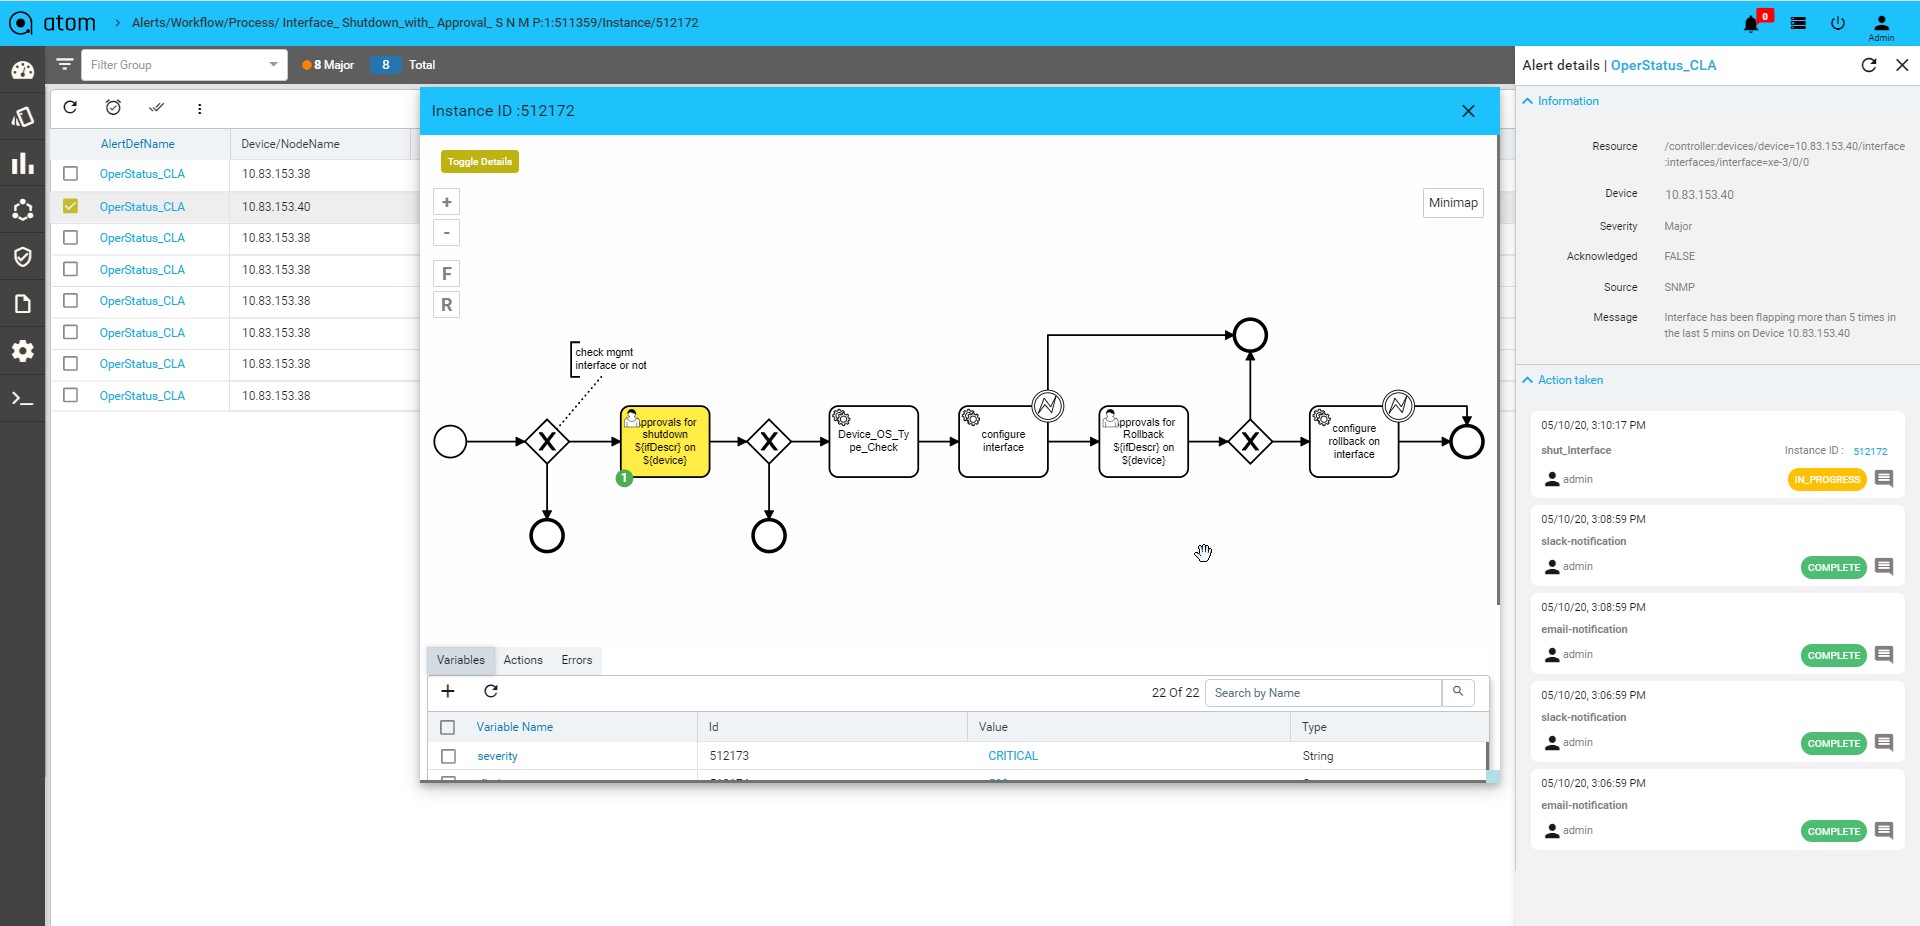Open instance link 512172
1920x926 pixels.
(x=1870, y=451)
